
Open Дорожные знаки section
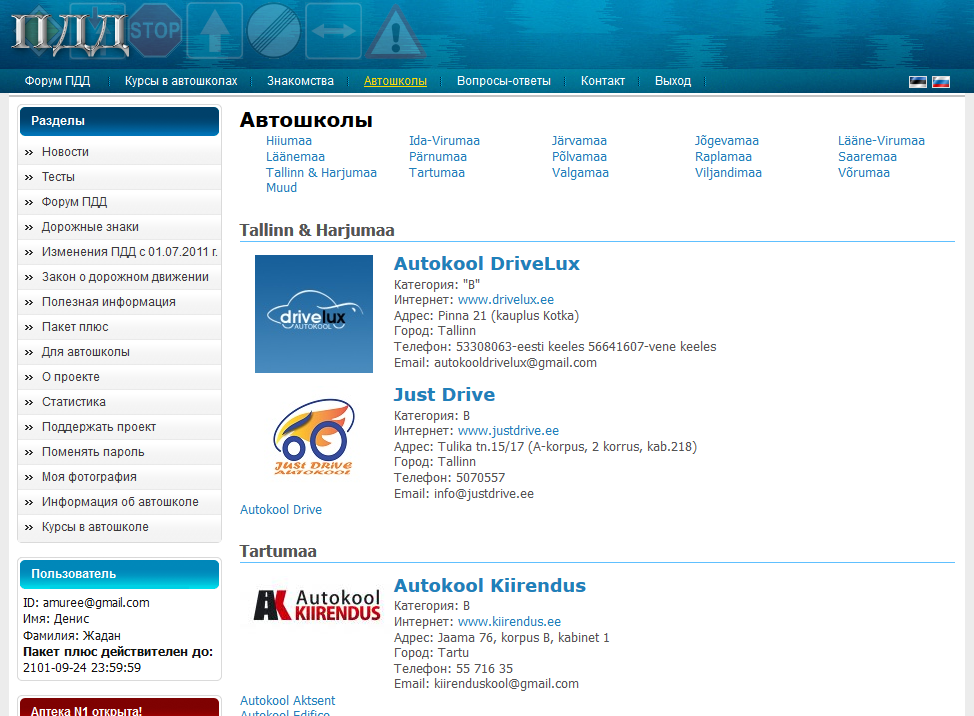119,227
